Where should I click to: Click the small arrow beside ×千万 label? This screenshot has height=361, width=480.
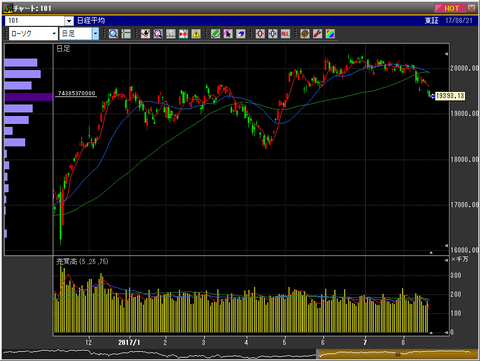pos(446,260)
